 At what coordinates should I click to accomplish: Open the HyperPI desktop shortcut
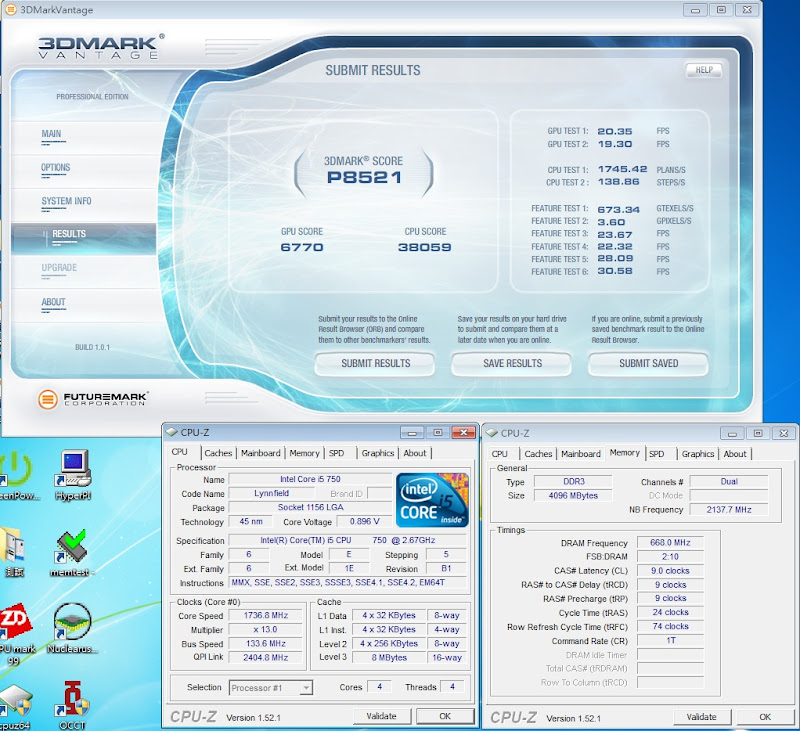(73, 474)
